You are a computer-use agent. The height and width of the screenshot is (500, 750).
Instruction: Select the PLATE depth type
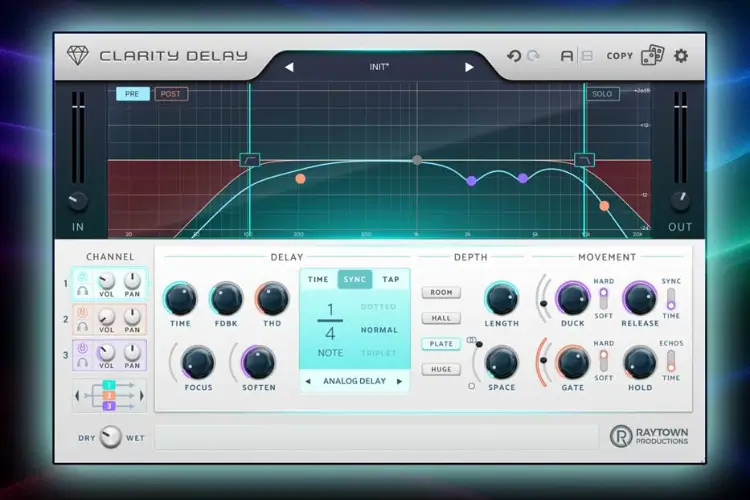[x=441, y=344]
